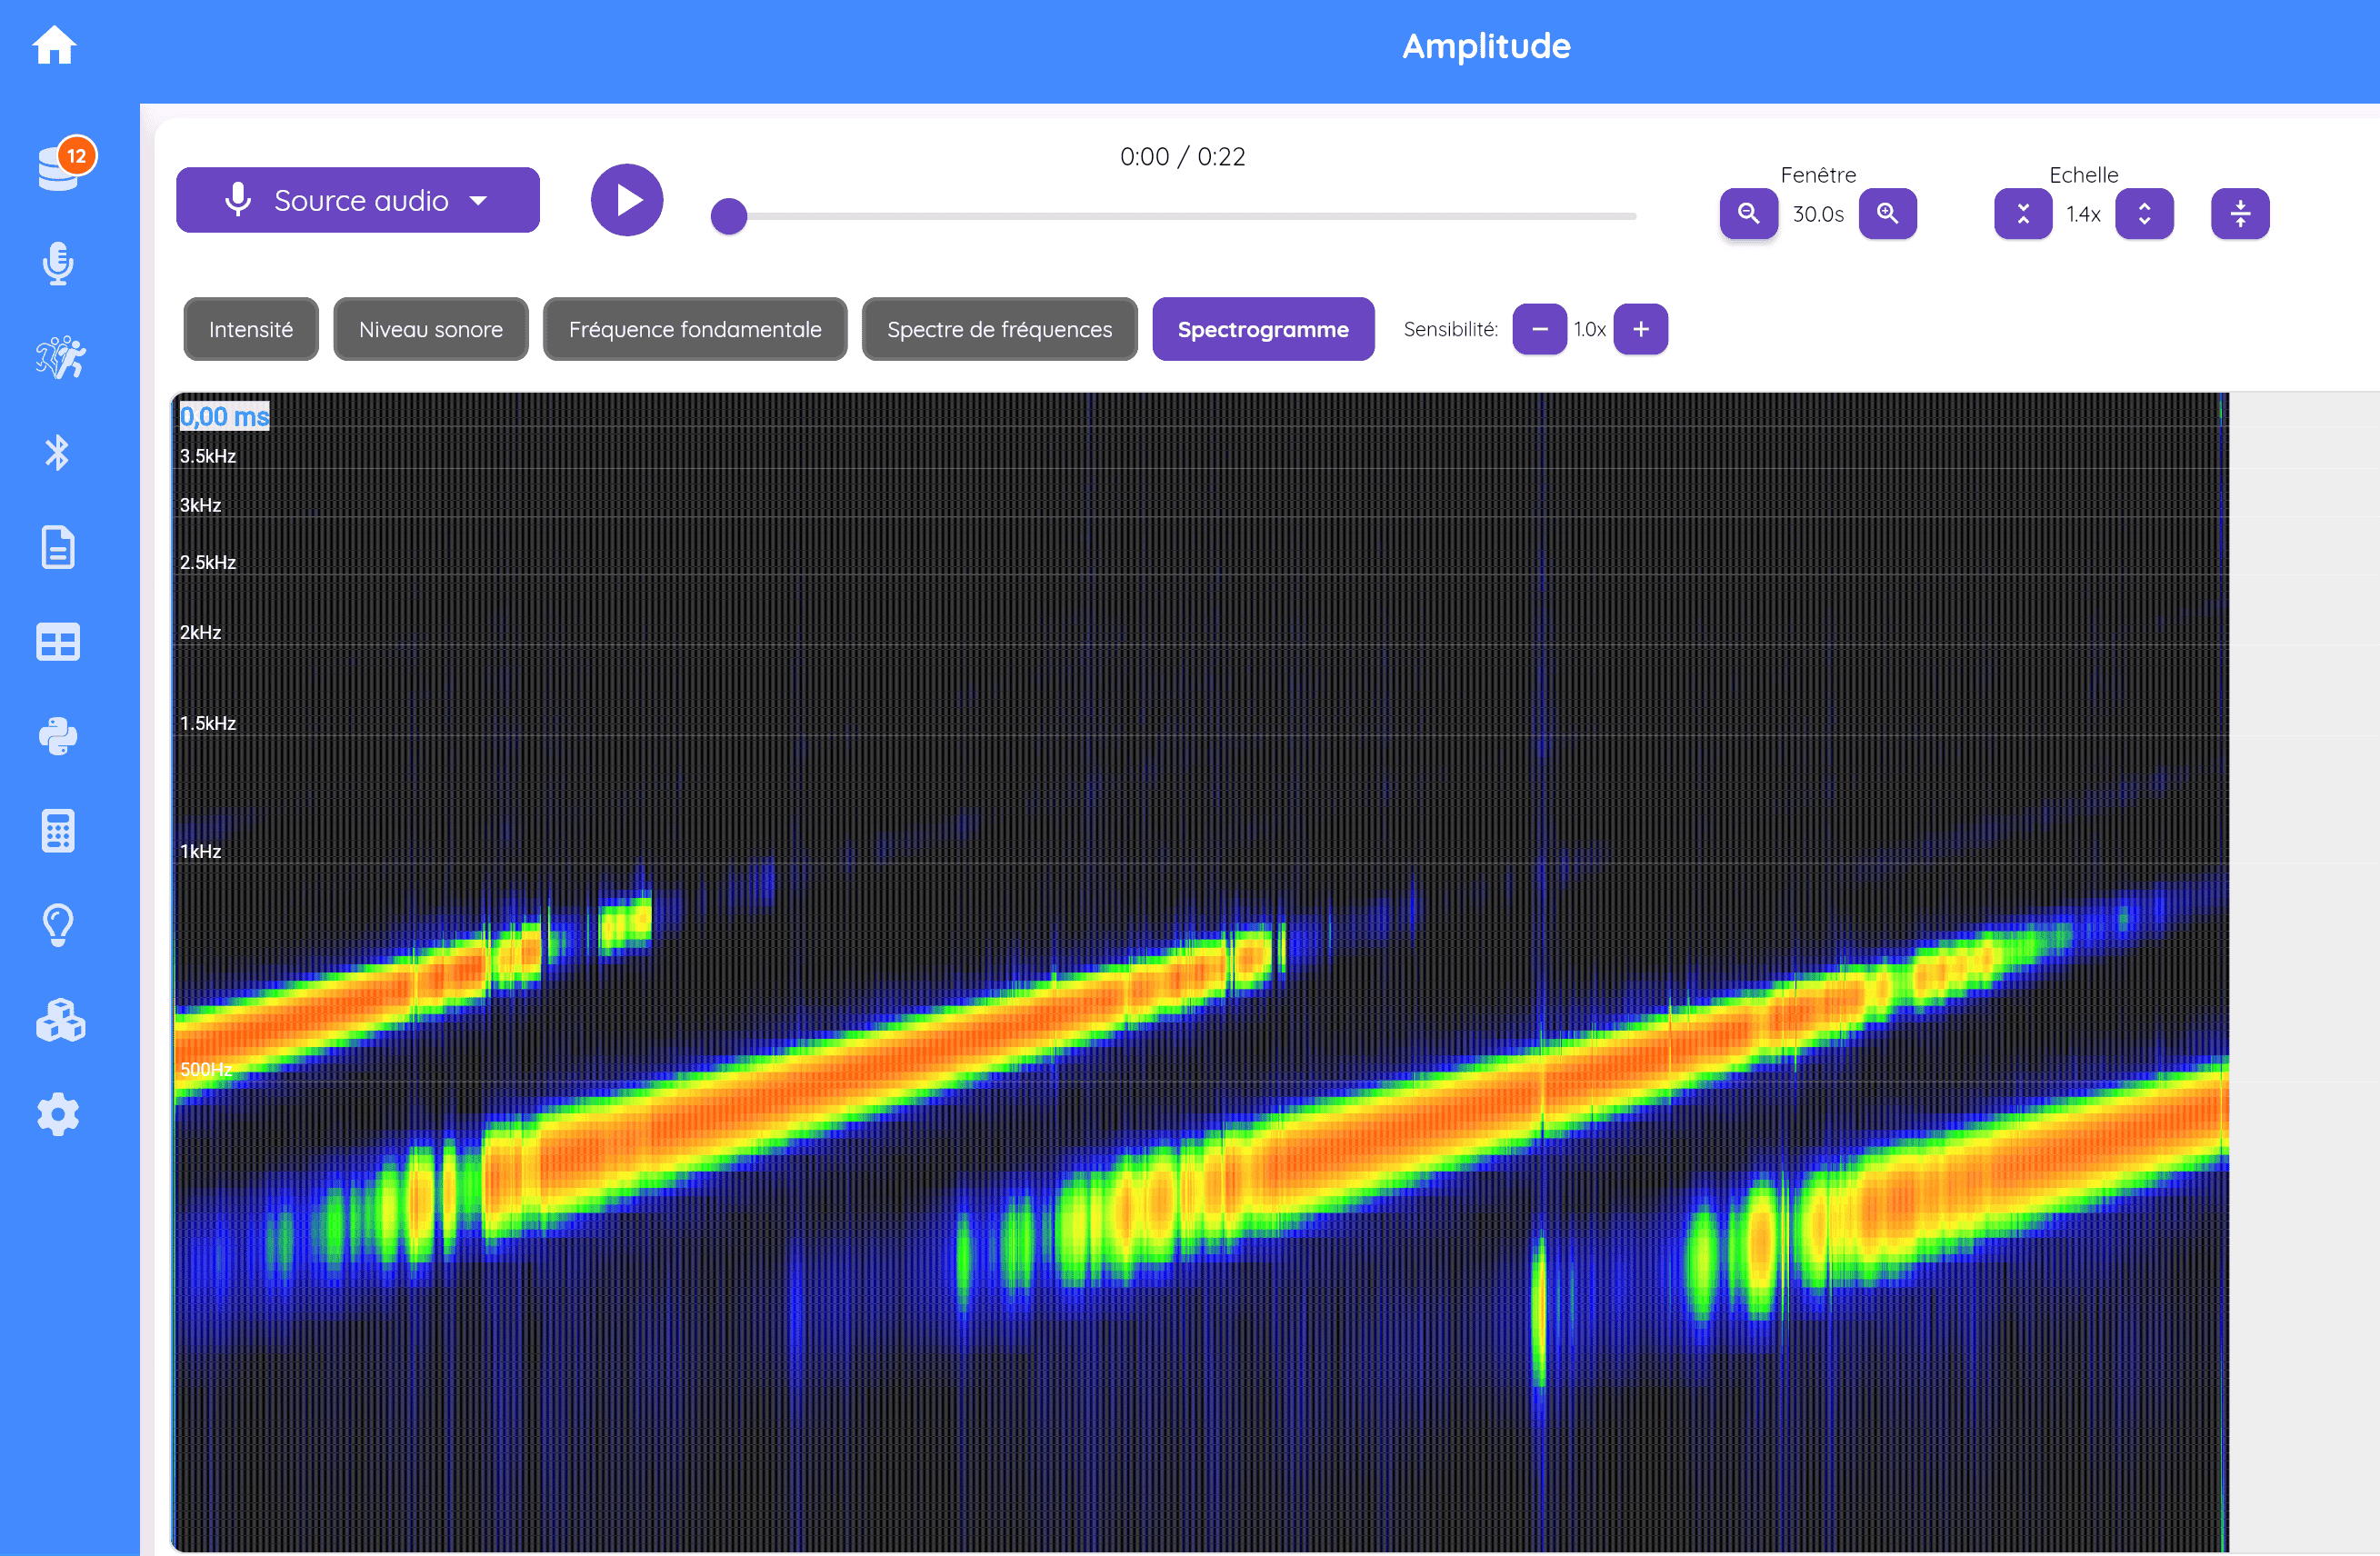Open the settings gear icon
2380x1556 pixels.
(x=58, y=1114)
